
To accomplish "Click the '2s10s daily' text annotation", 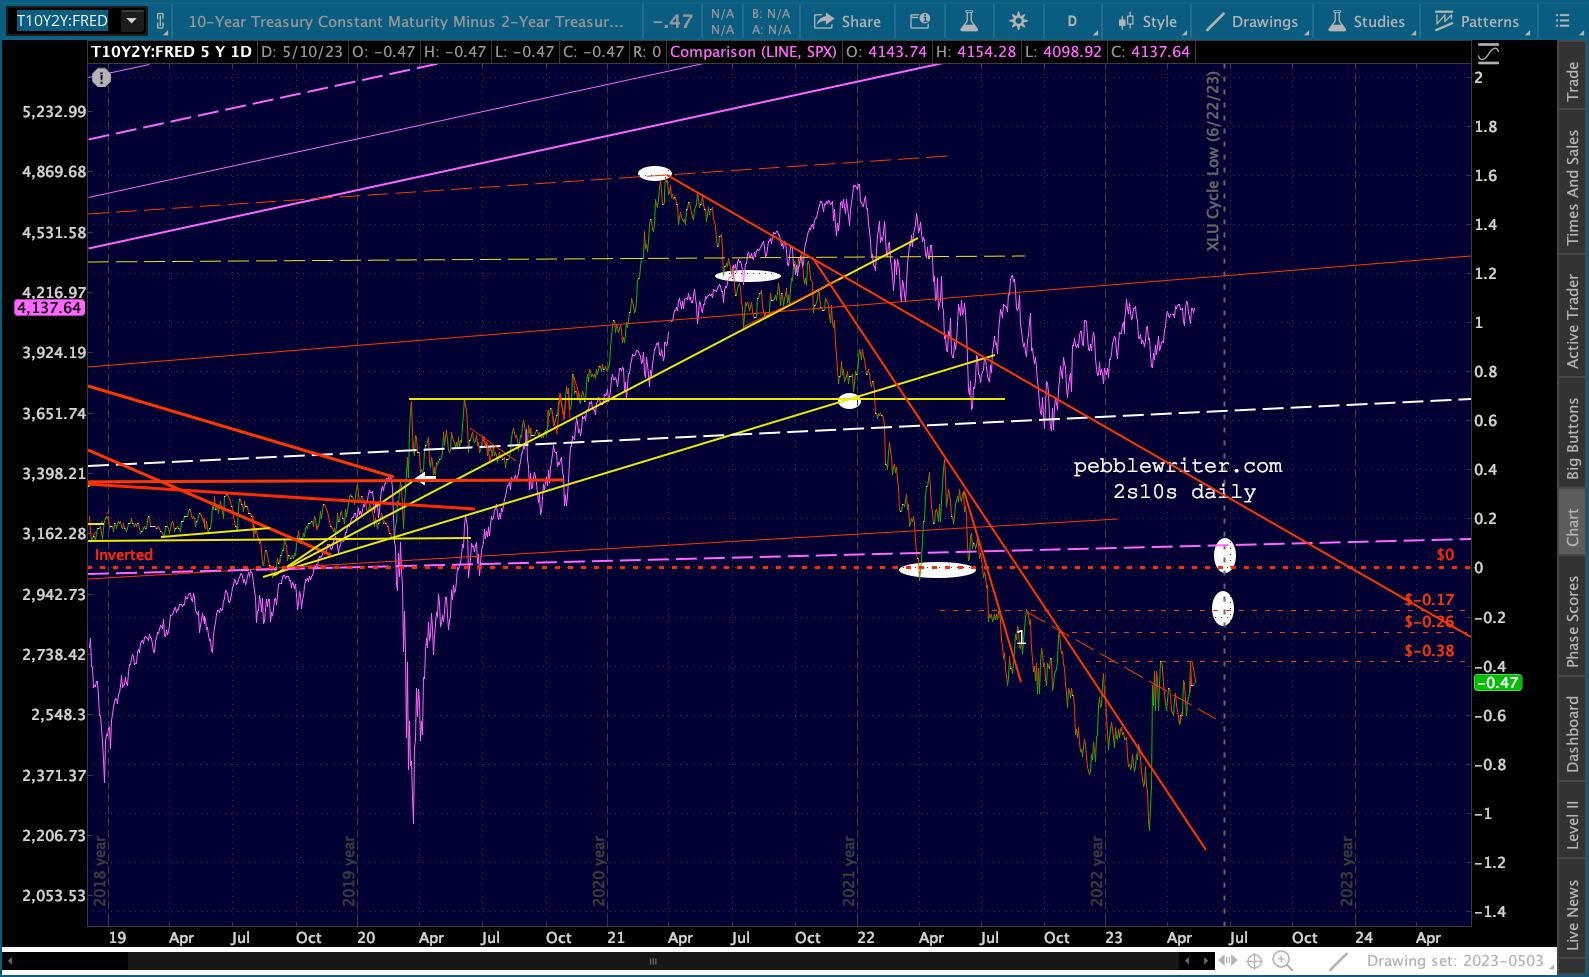I will [1184, 492].
